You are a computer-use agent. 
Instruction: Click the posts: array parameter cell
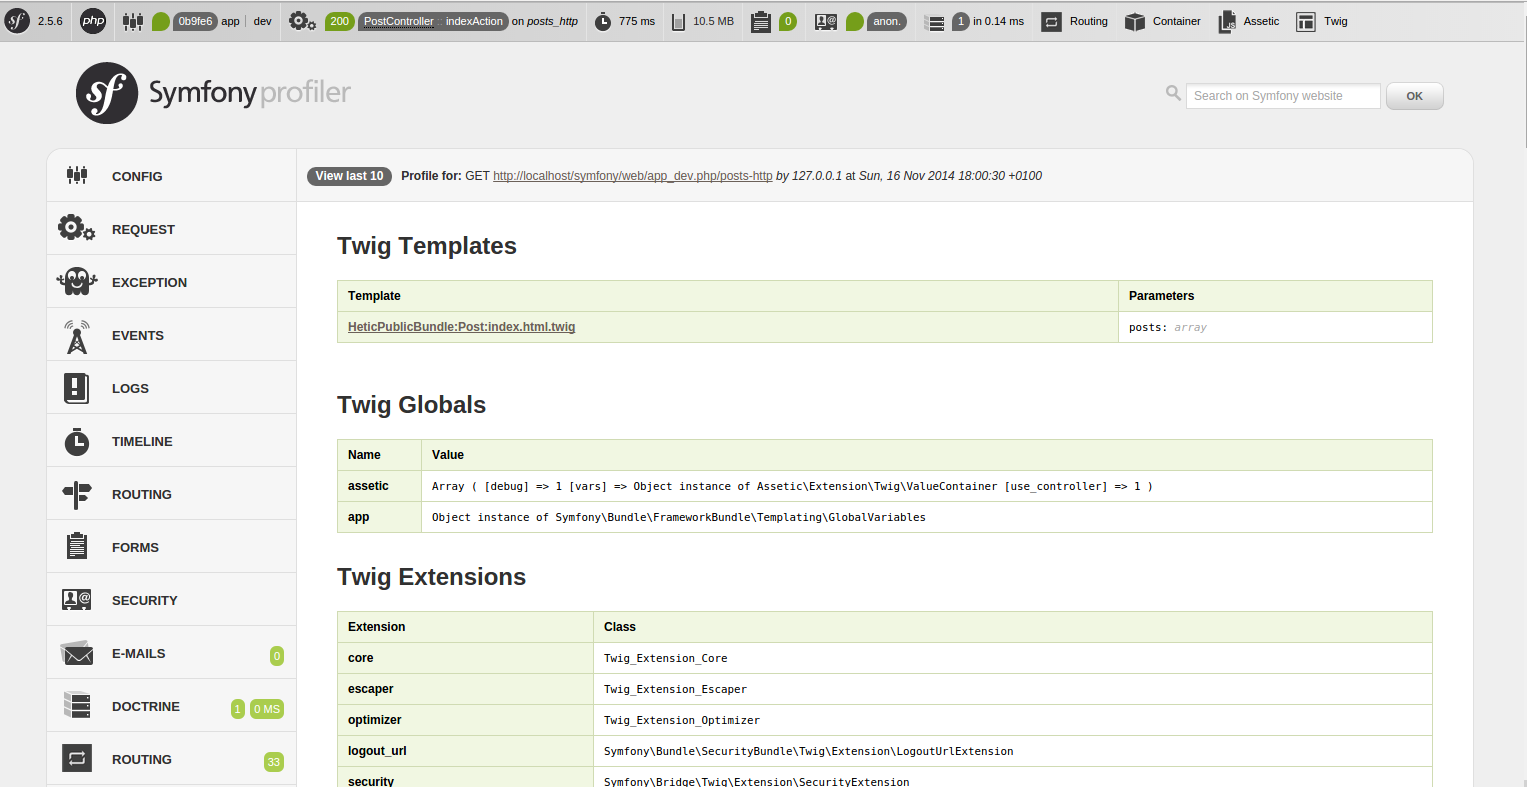1275,327
